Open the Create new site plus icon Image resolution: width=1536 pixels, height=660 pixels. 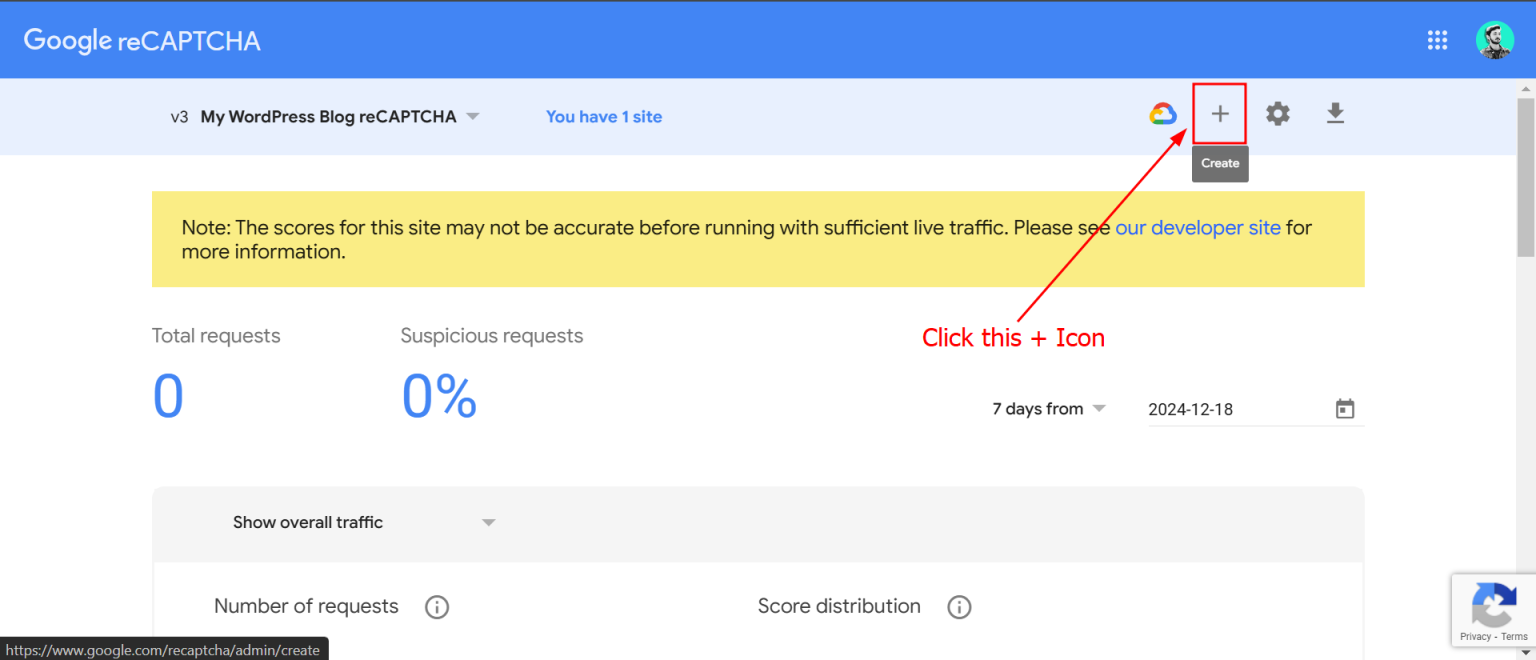point(1220,113)
